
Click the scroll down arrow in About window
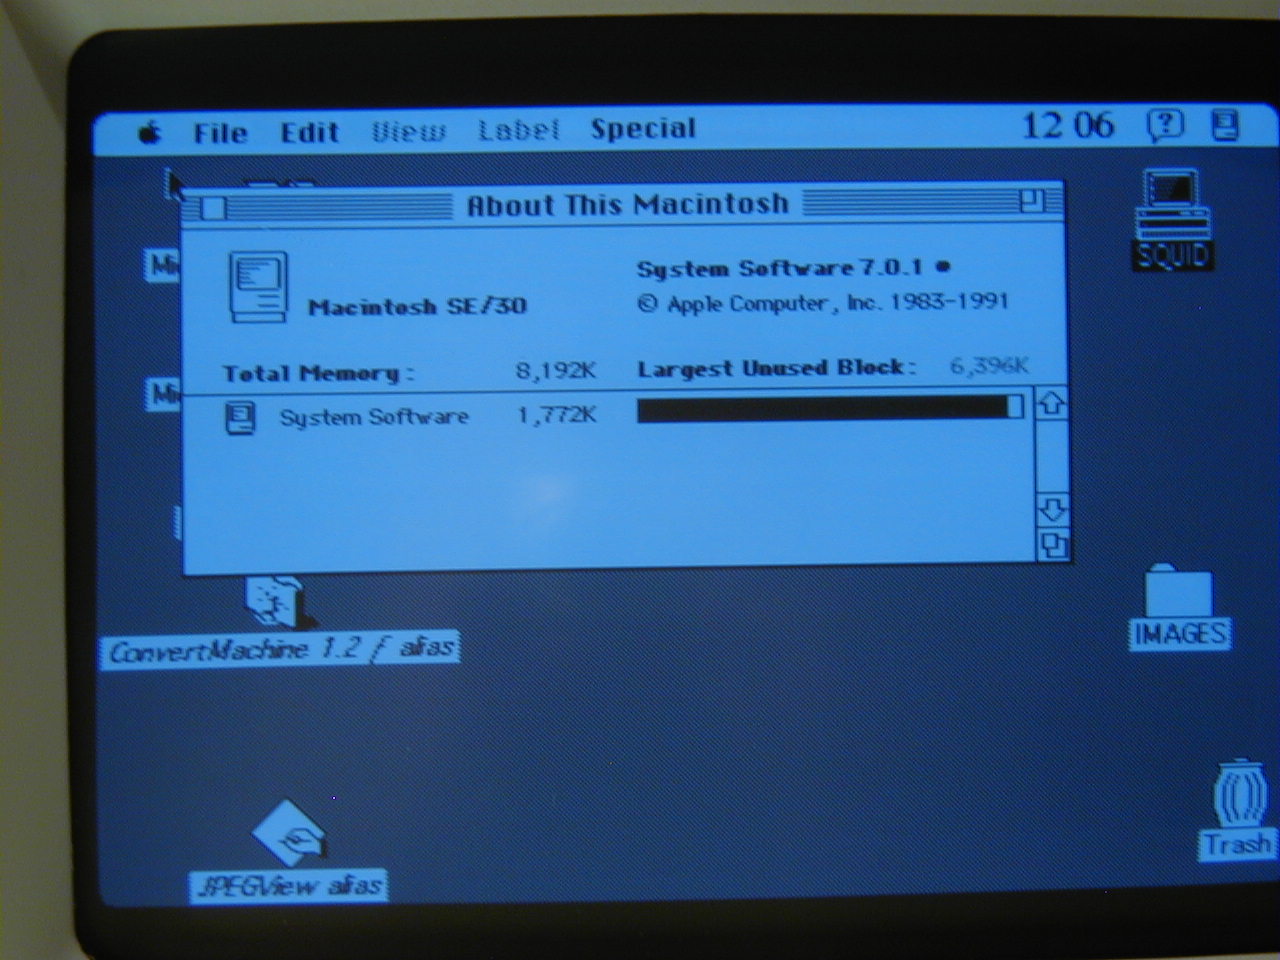pyautogui.click(x=1052, y=509)
